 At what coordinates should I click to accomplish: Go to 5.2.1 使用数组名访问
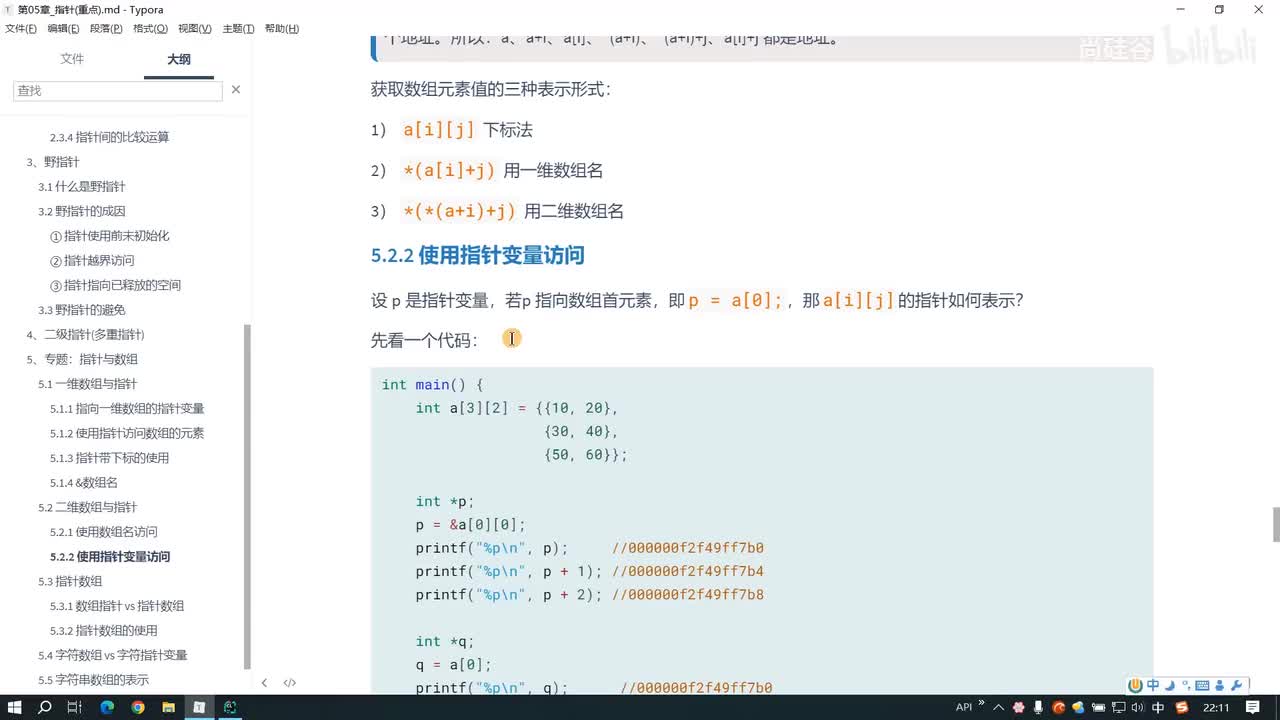click(x=104, y=532)
